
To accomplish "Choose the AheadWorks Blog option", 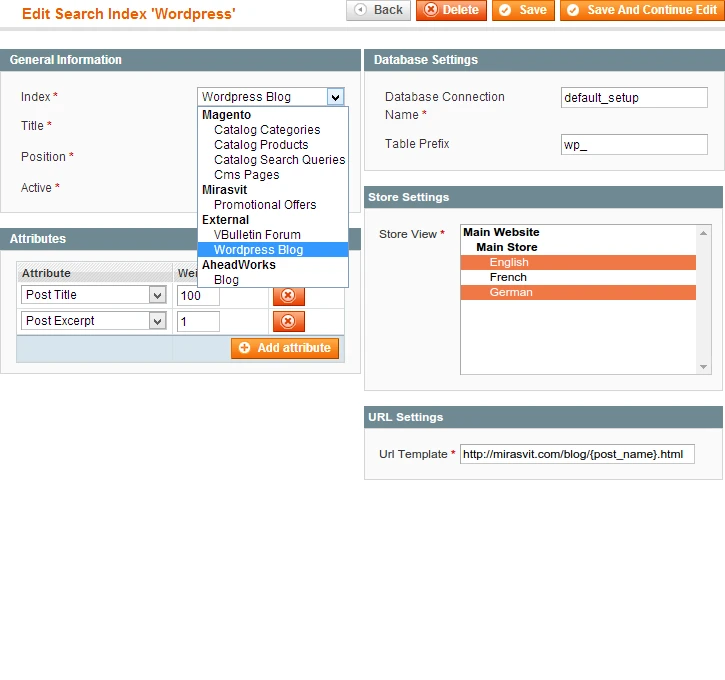I will pos(226,280).
